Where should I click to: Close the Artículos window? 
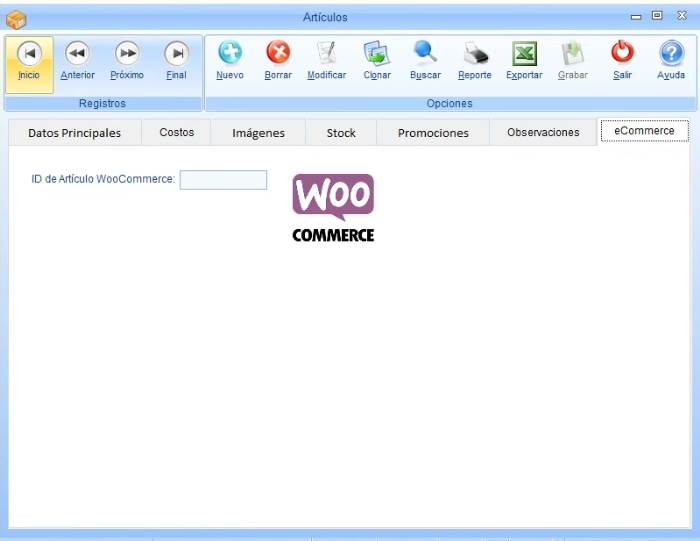(x=682, y=16)
